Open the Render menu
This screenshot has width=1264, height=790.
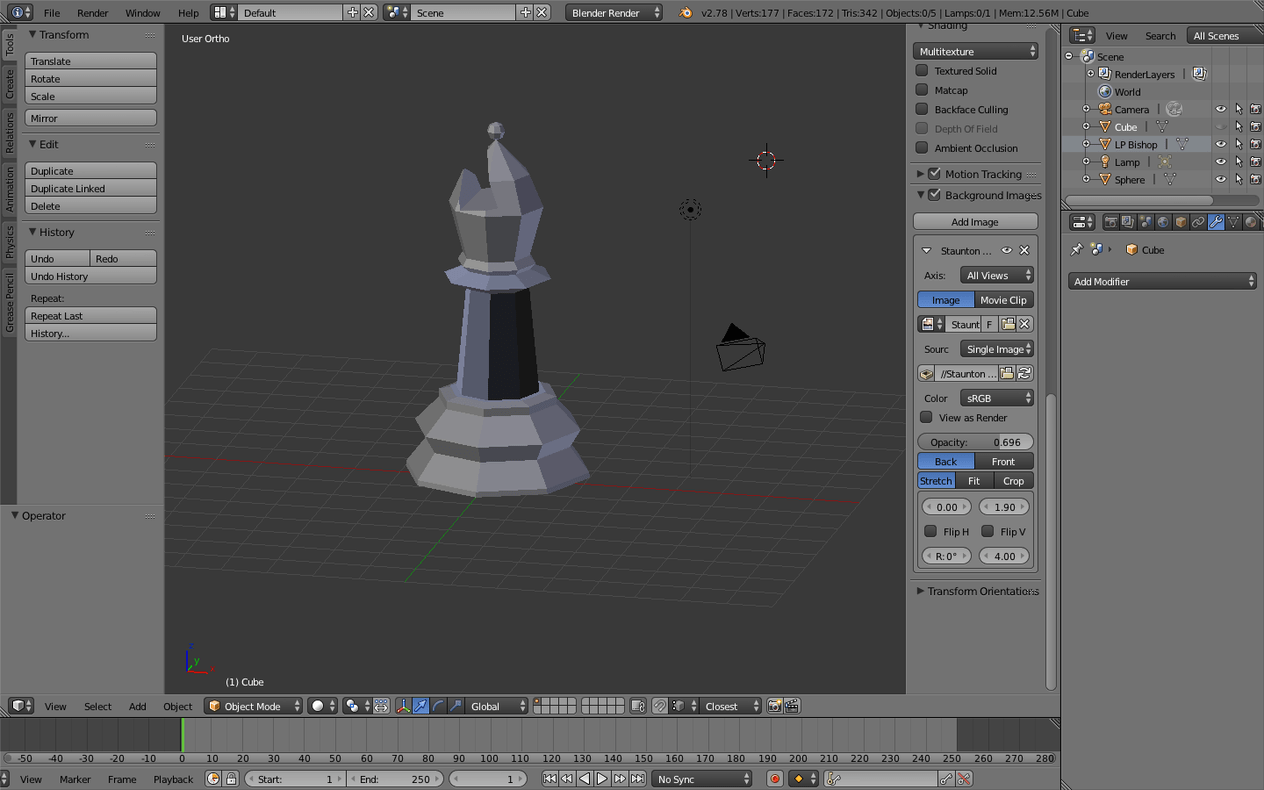pyautogui.click(x=92, y=13)
